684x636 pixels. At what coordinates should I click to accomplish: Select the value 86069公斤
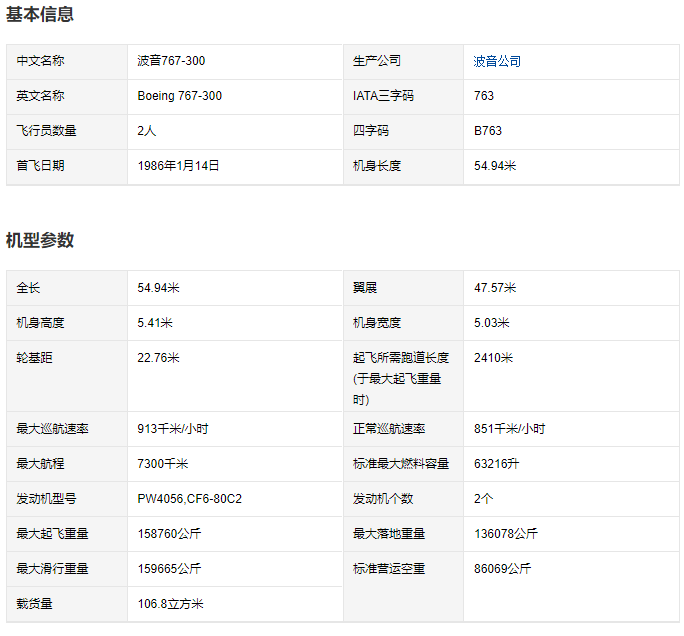click(x=503, y=569)
